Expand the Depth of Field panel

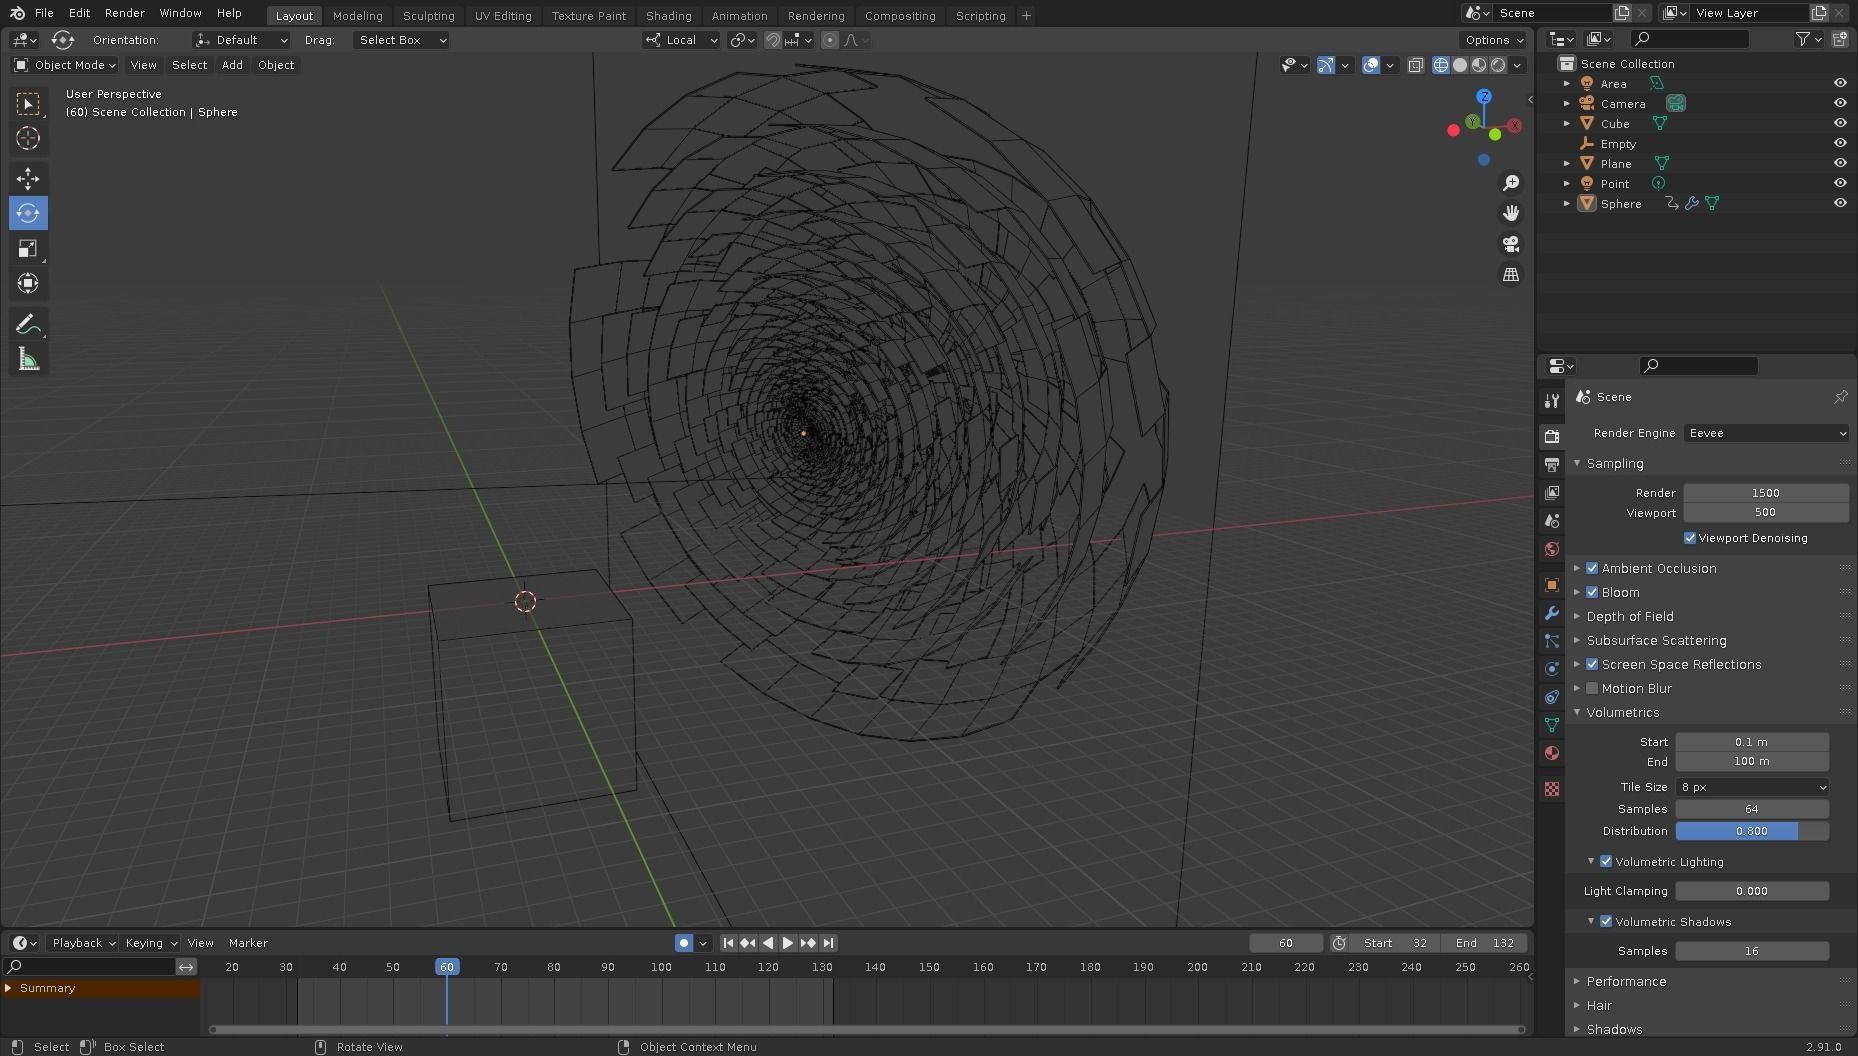[1630, 616]
